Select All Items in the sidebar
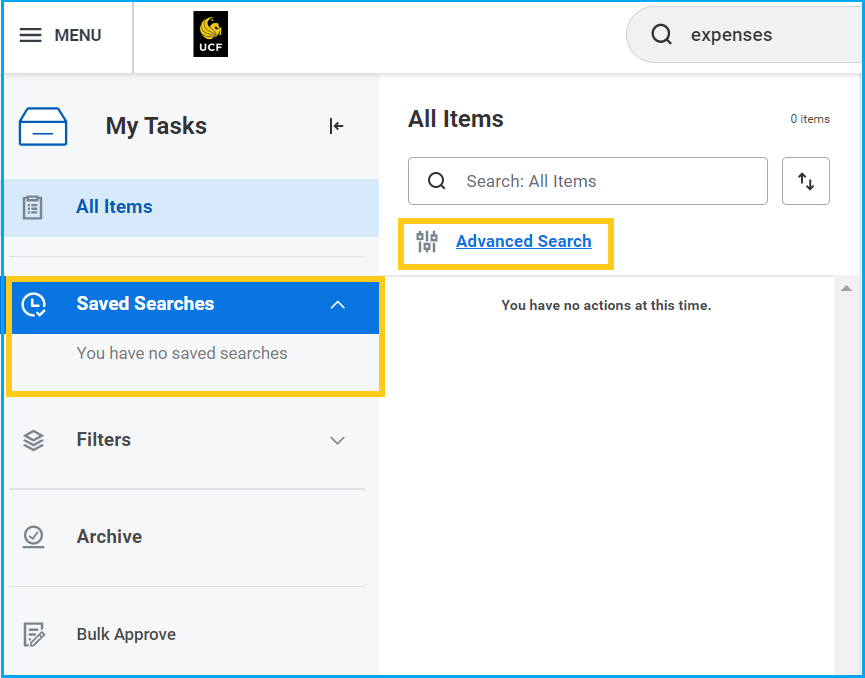 (x=114, y=206)
